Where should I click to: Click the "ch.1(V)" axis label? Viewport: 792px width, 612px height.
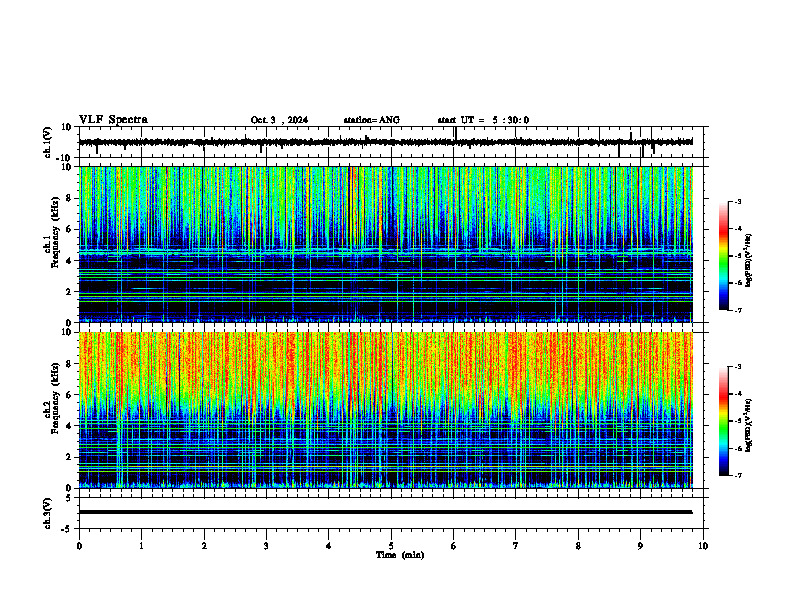[48, 142]
